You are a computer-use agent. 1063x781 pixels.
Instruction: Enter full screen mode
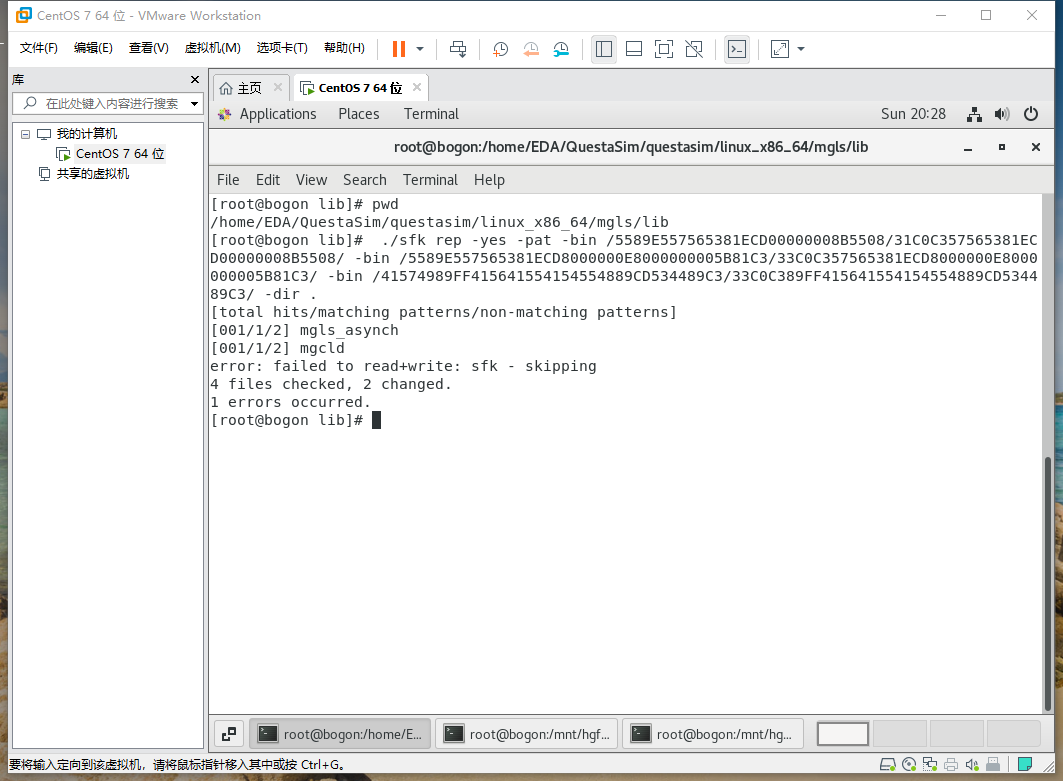pos(664,49)
